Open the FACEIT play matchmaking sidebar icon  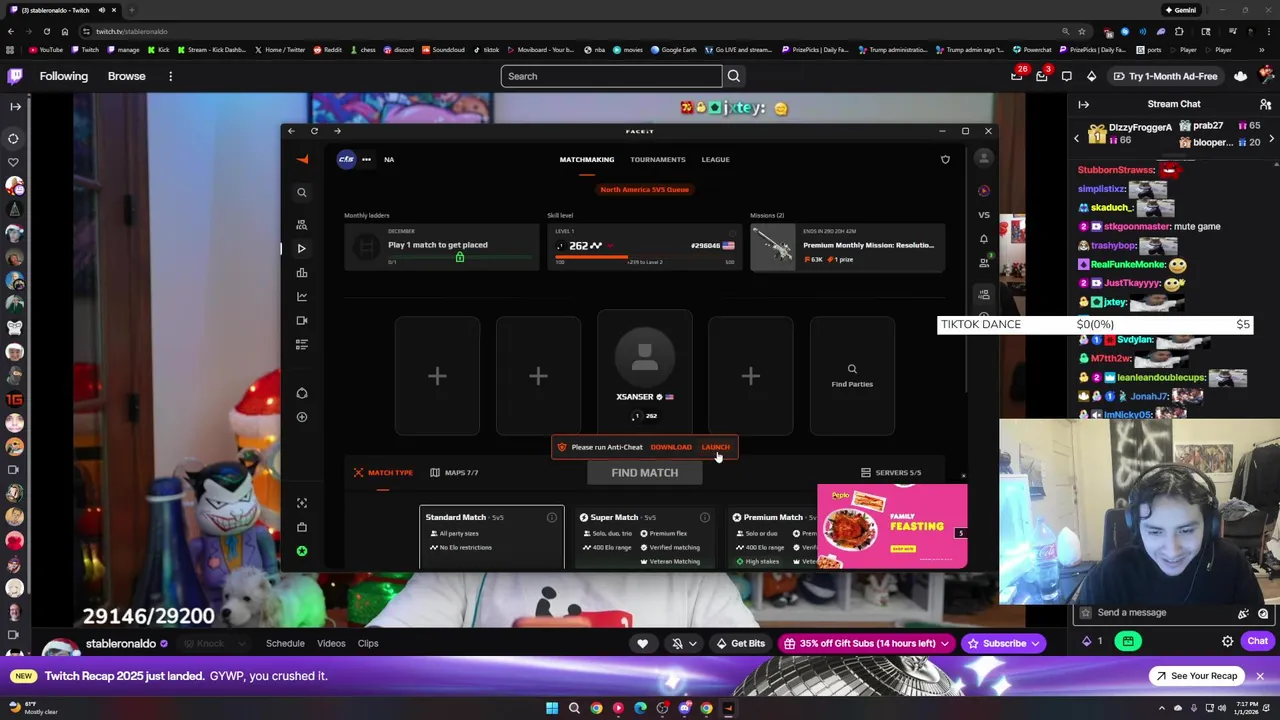pos(302,248)
